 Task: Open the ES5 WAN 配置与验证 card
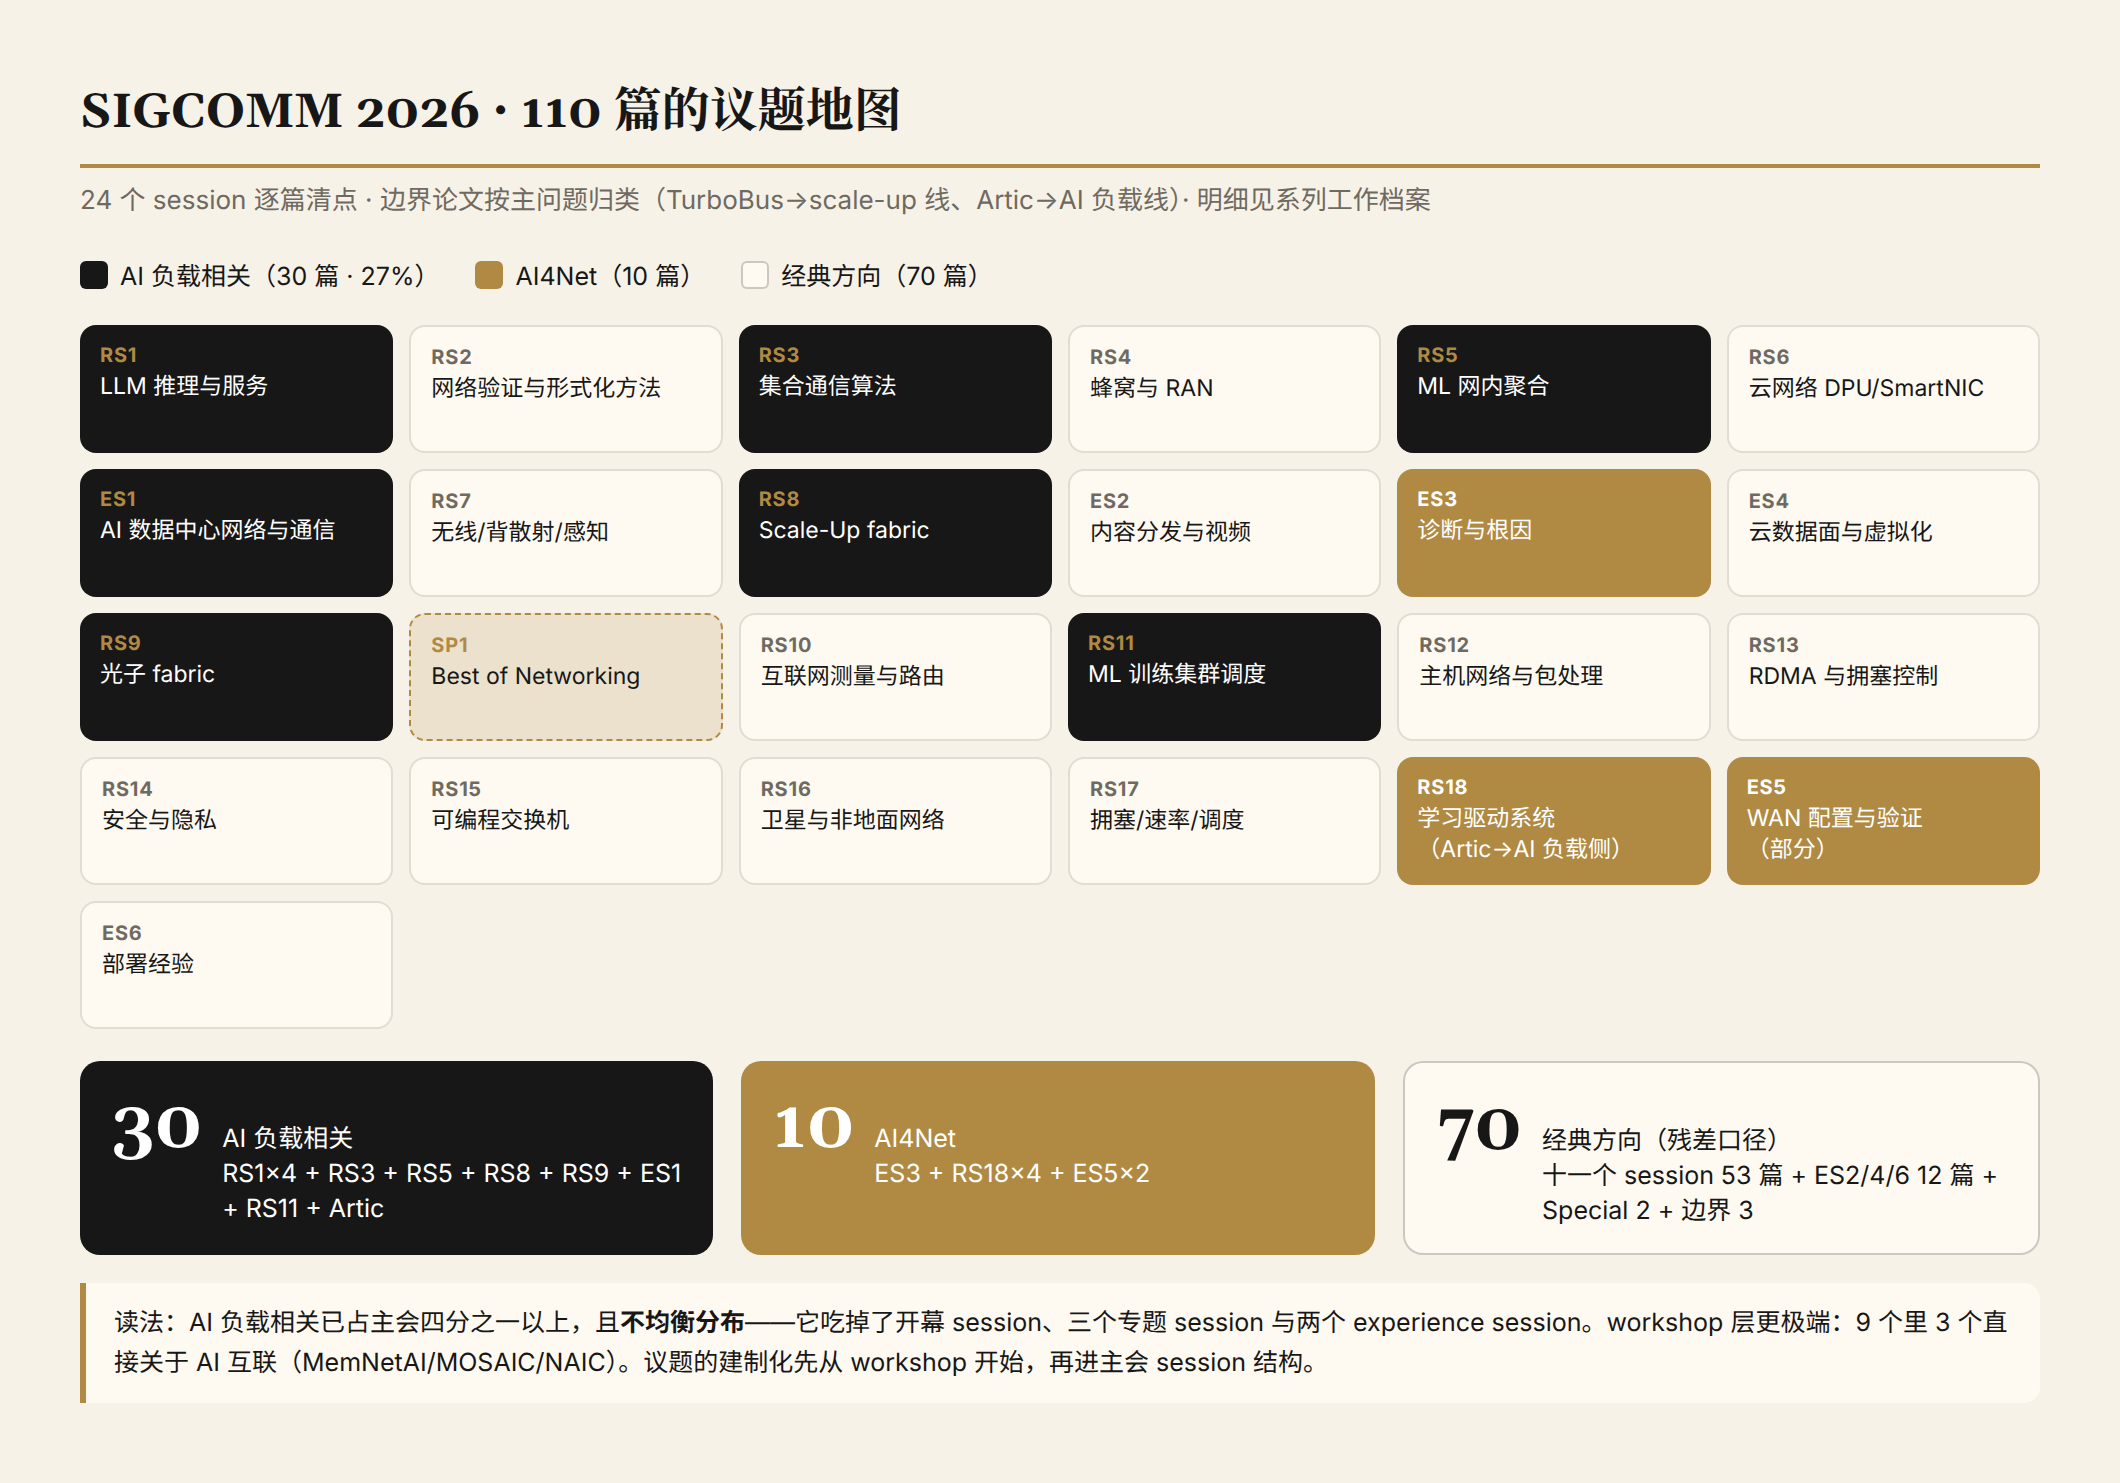[1883, 821]
